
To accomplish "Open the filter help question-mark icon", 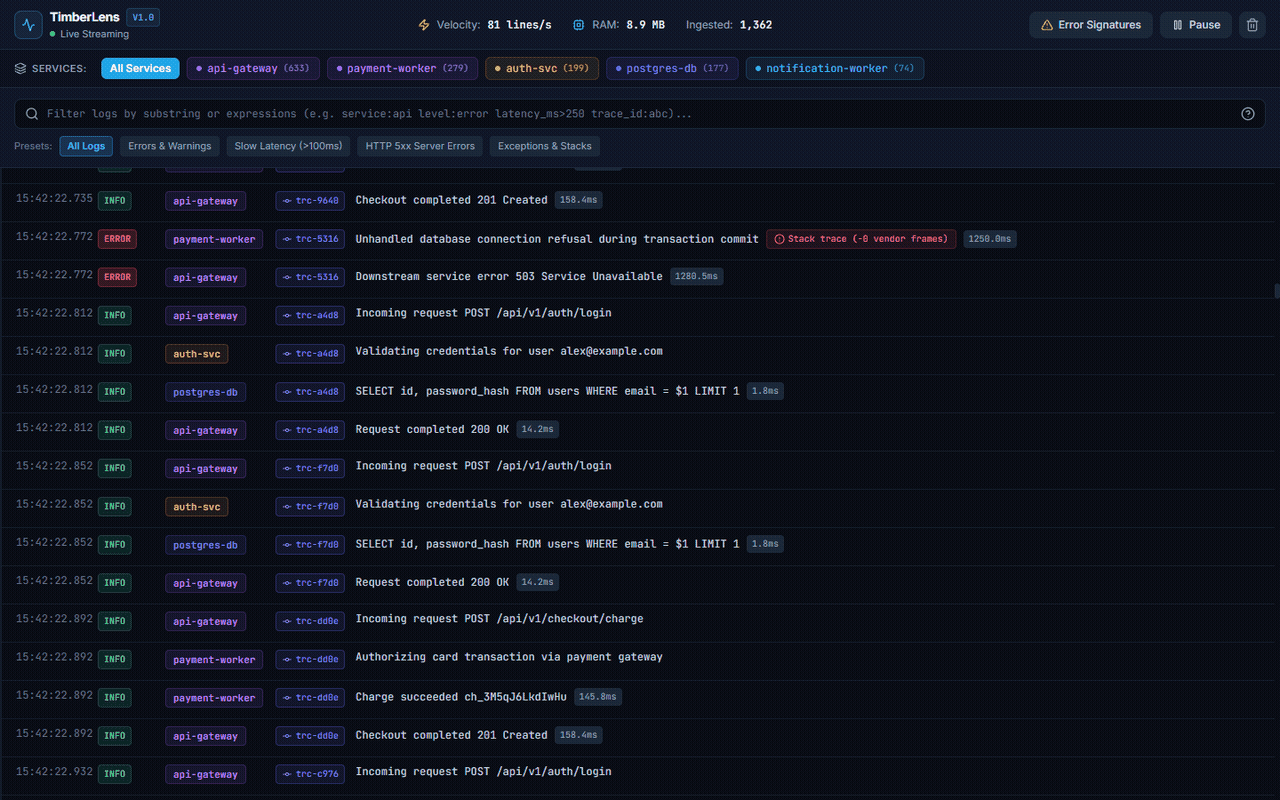I will tap(1248, 114).
